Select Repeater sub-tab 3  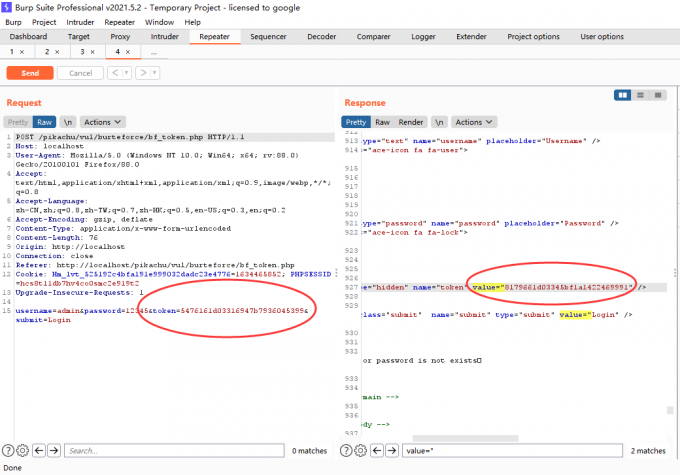pos(82,52)
